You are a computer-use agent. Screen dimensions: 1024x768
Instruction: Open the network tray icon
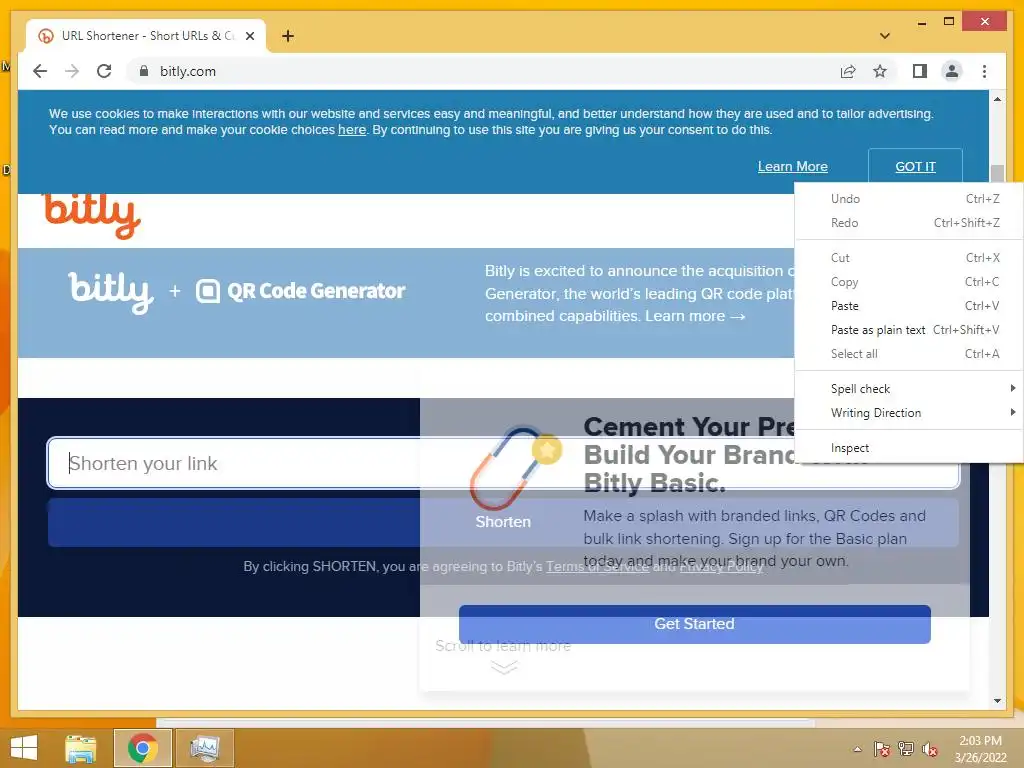[x=905, y=749]
